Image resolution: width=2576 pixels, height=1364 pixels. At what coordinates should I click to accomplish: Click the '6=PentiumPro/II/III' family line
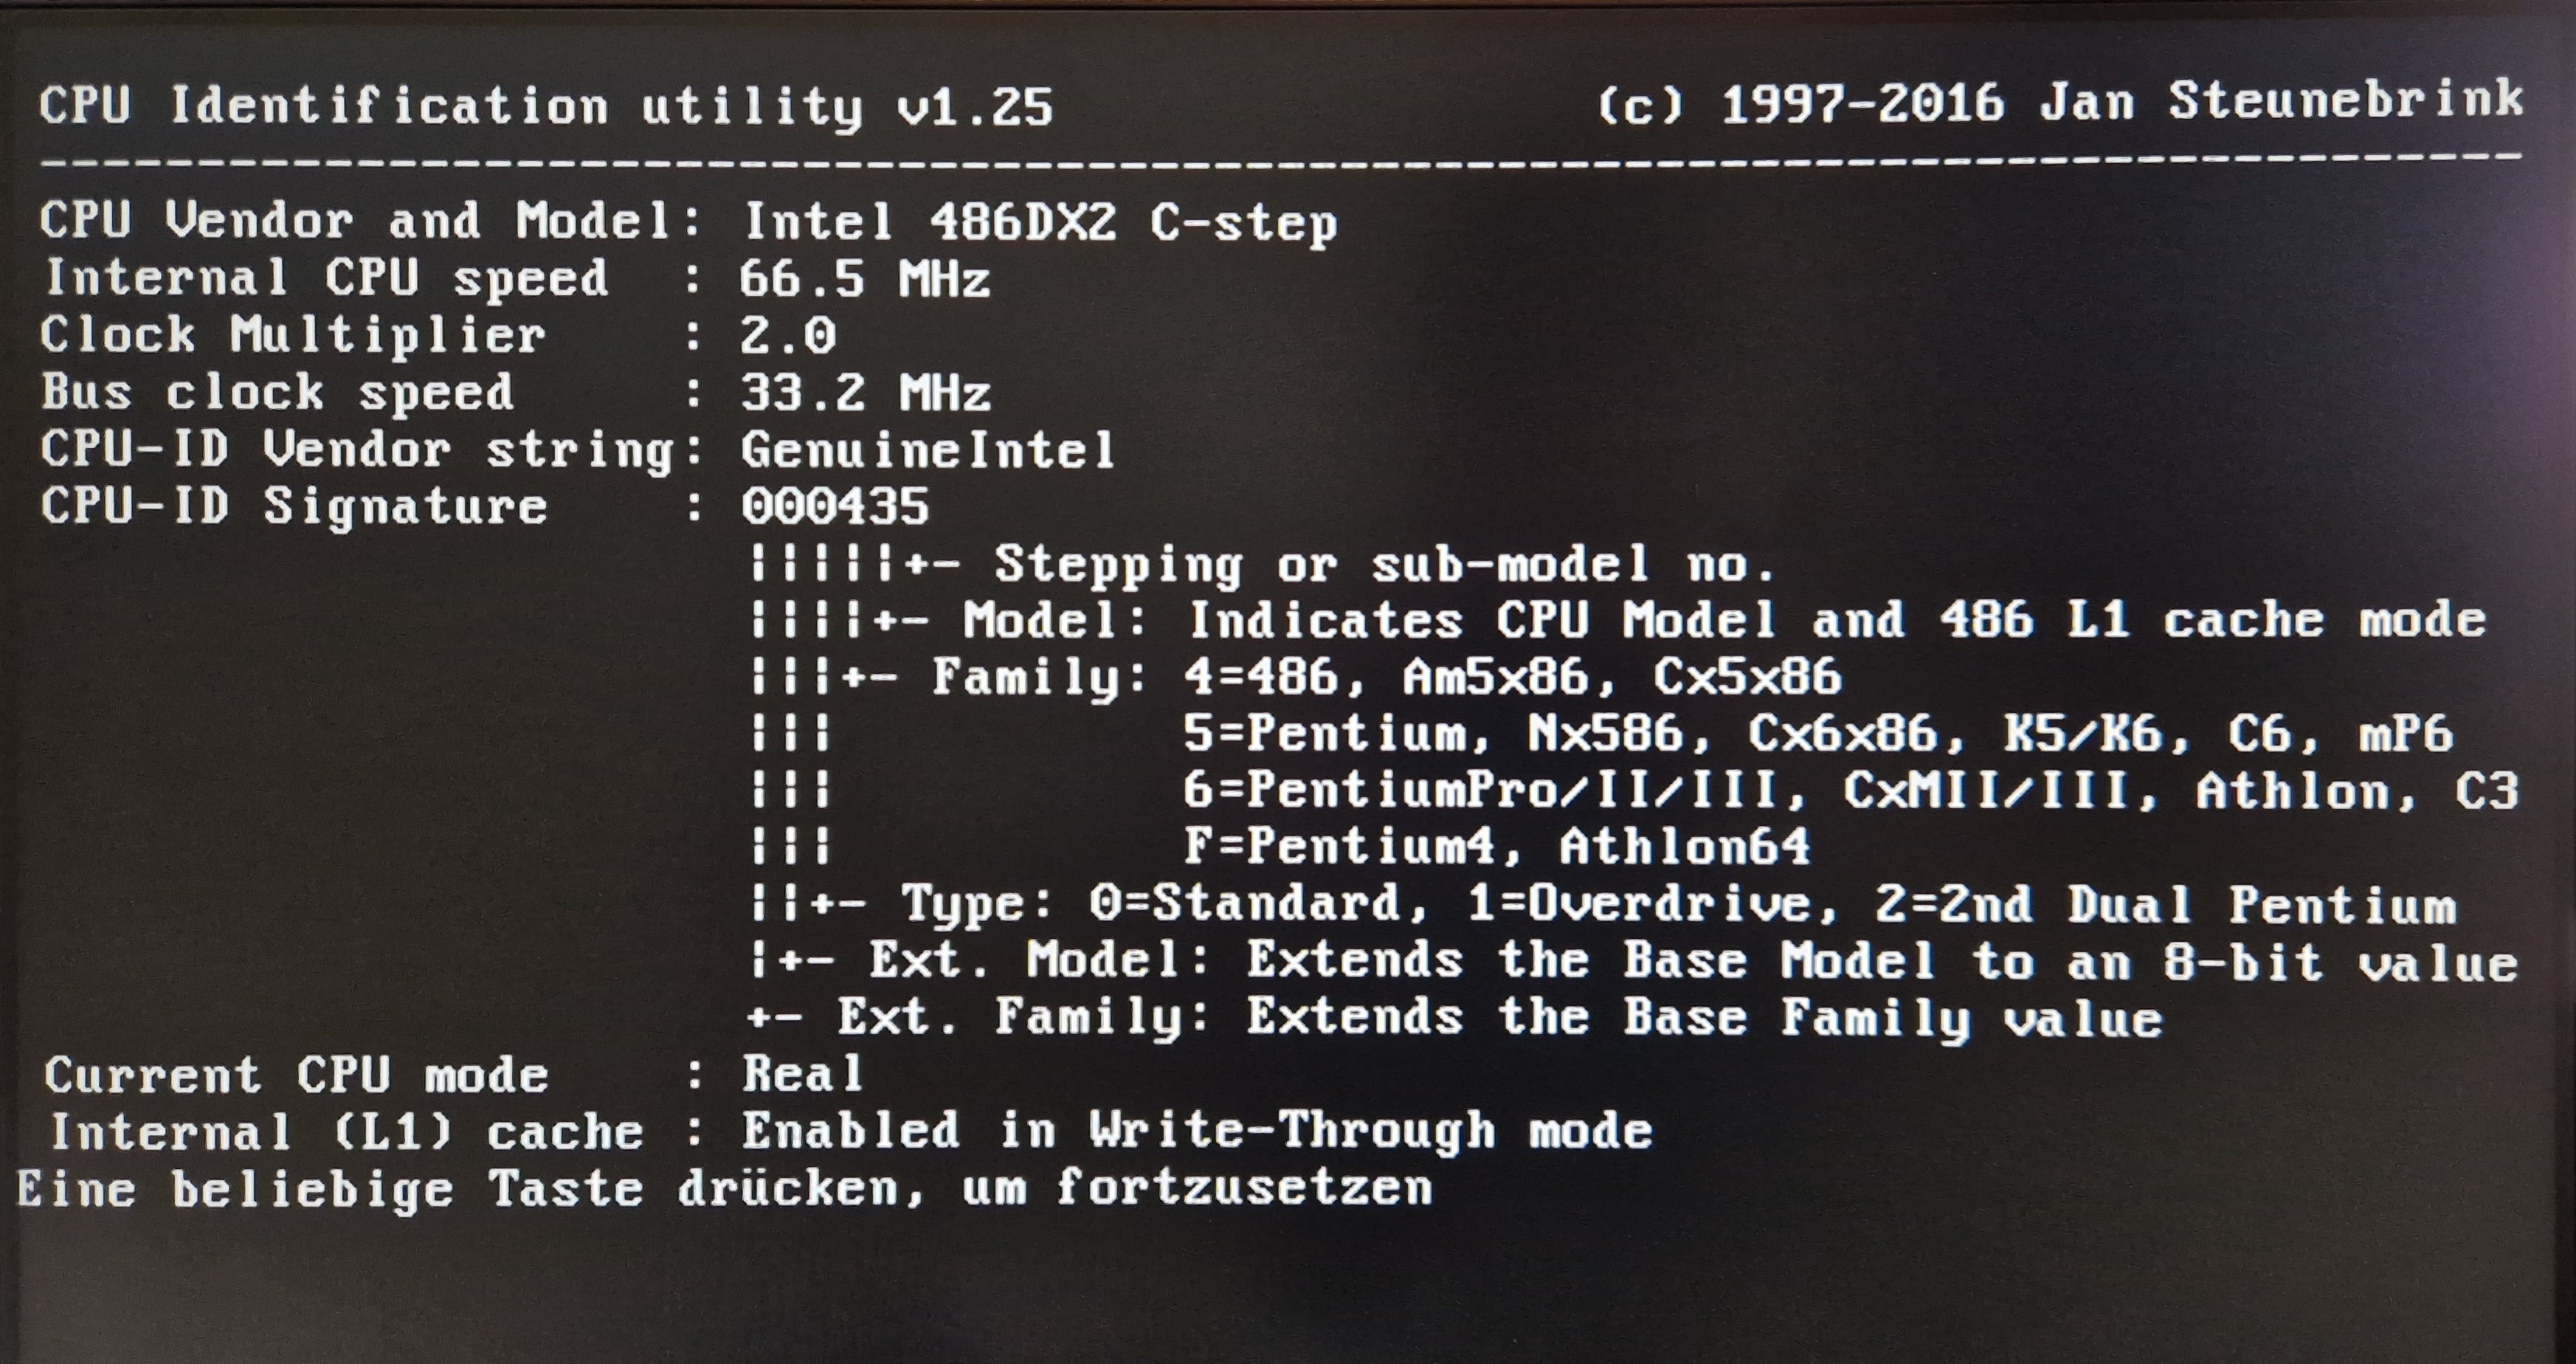pos(1850,791)
